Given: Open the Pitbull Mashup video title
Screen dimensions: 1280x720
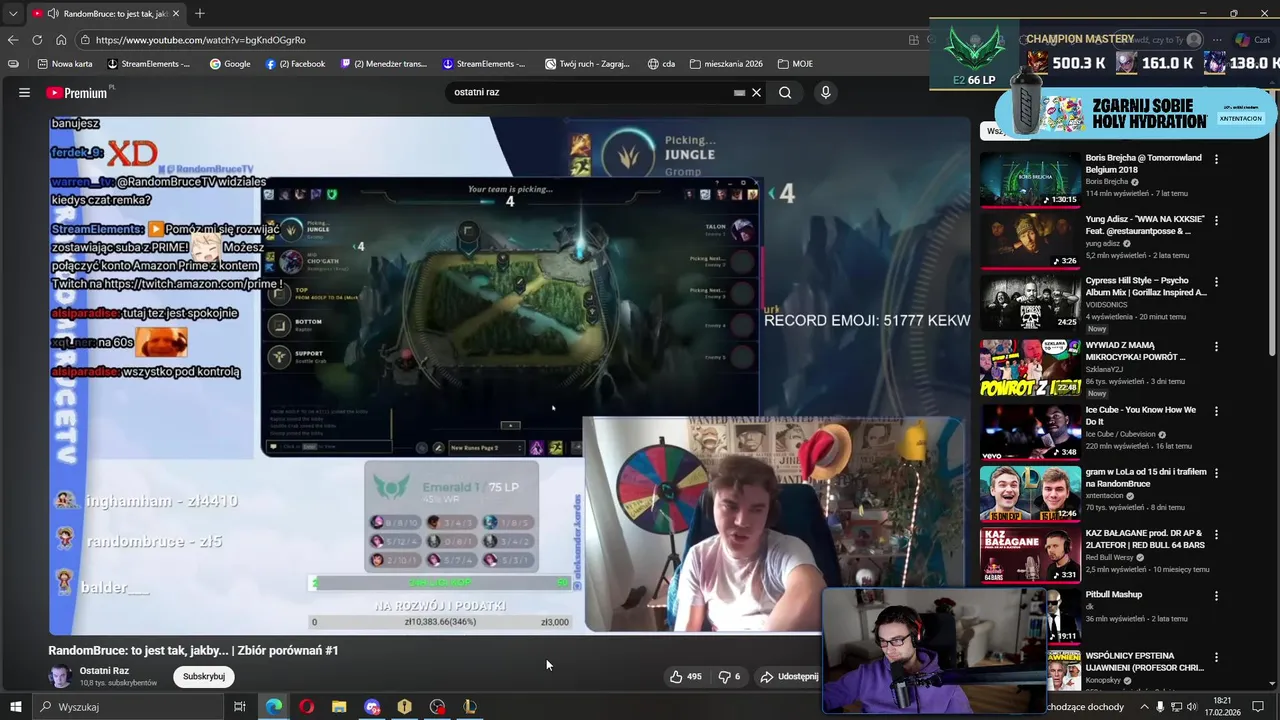Looking at the screenshot, I should point(1113,594).
